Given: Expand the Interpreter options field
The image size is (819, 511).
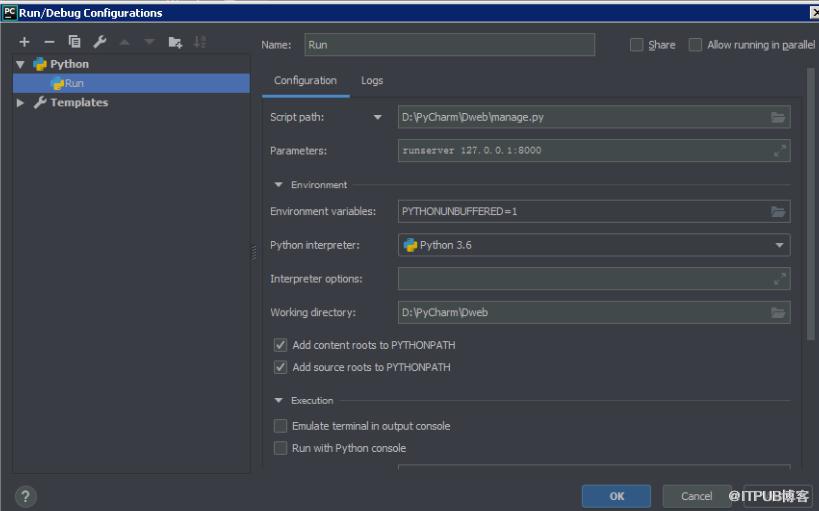Looking at the screenshot, I should coord(779,279).
